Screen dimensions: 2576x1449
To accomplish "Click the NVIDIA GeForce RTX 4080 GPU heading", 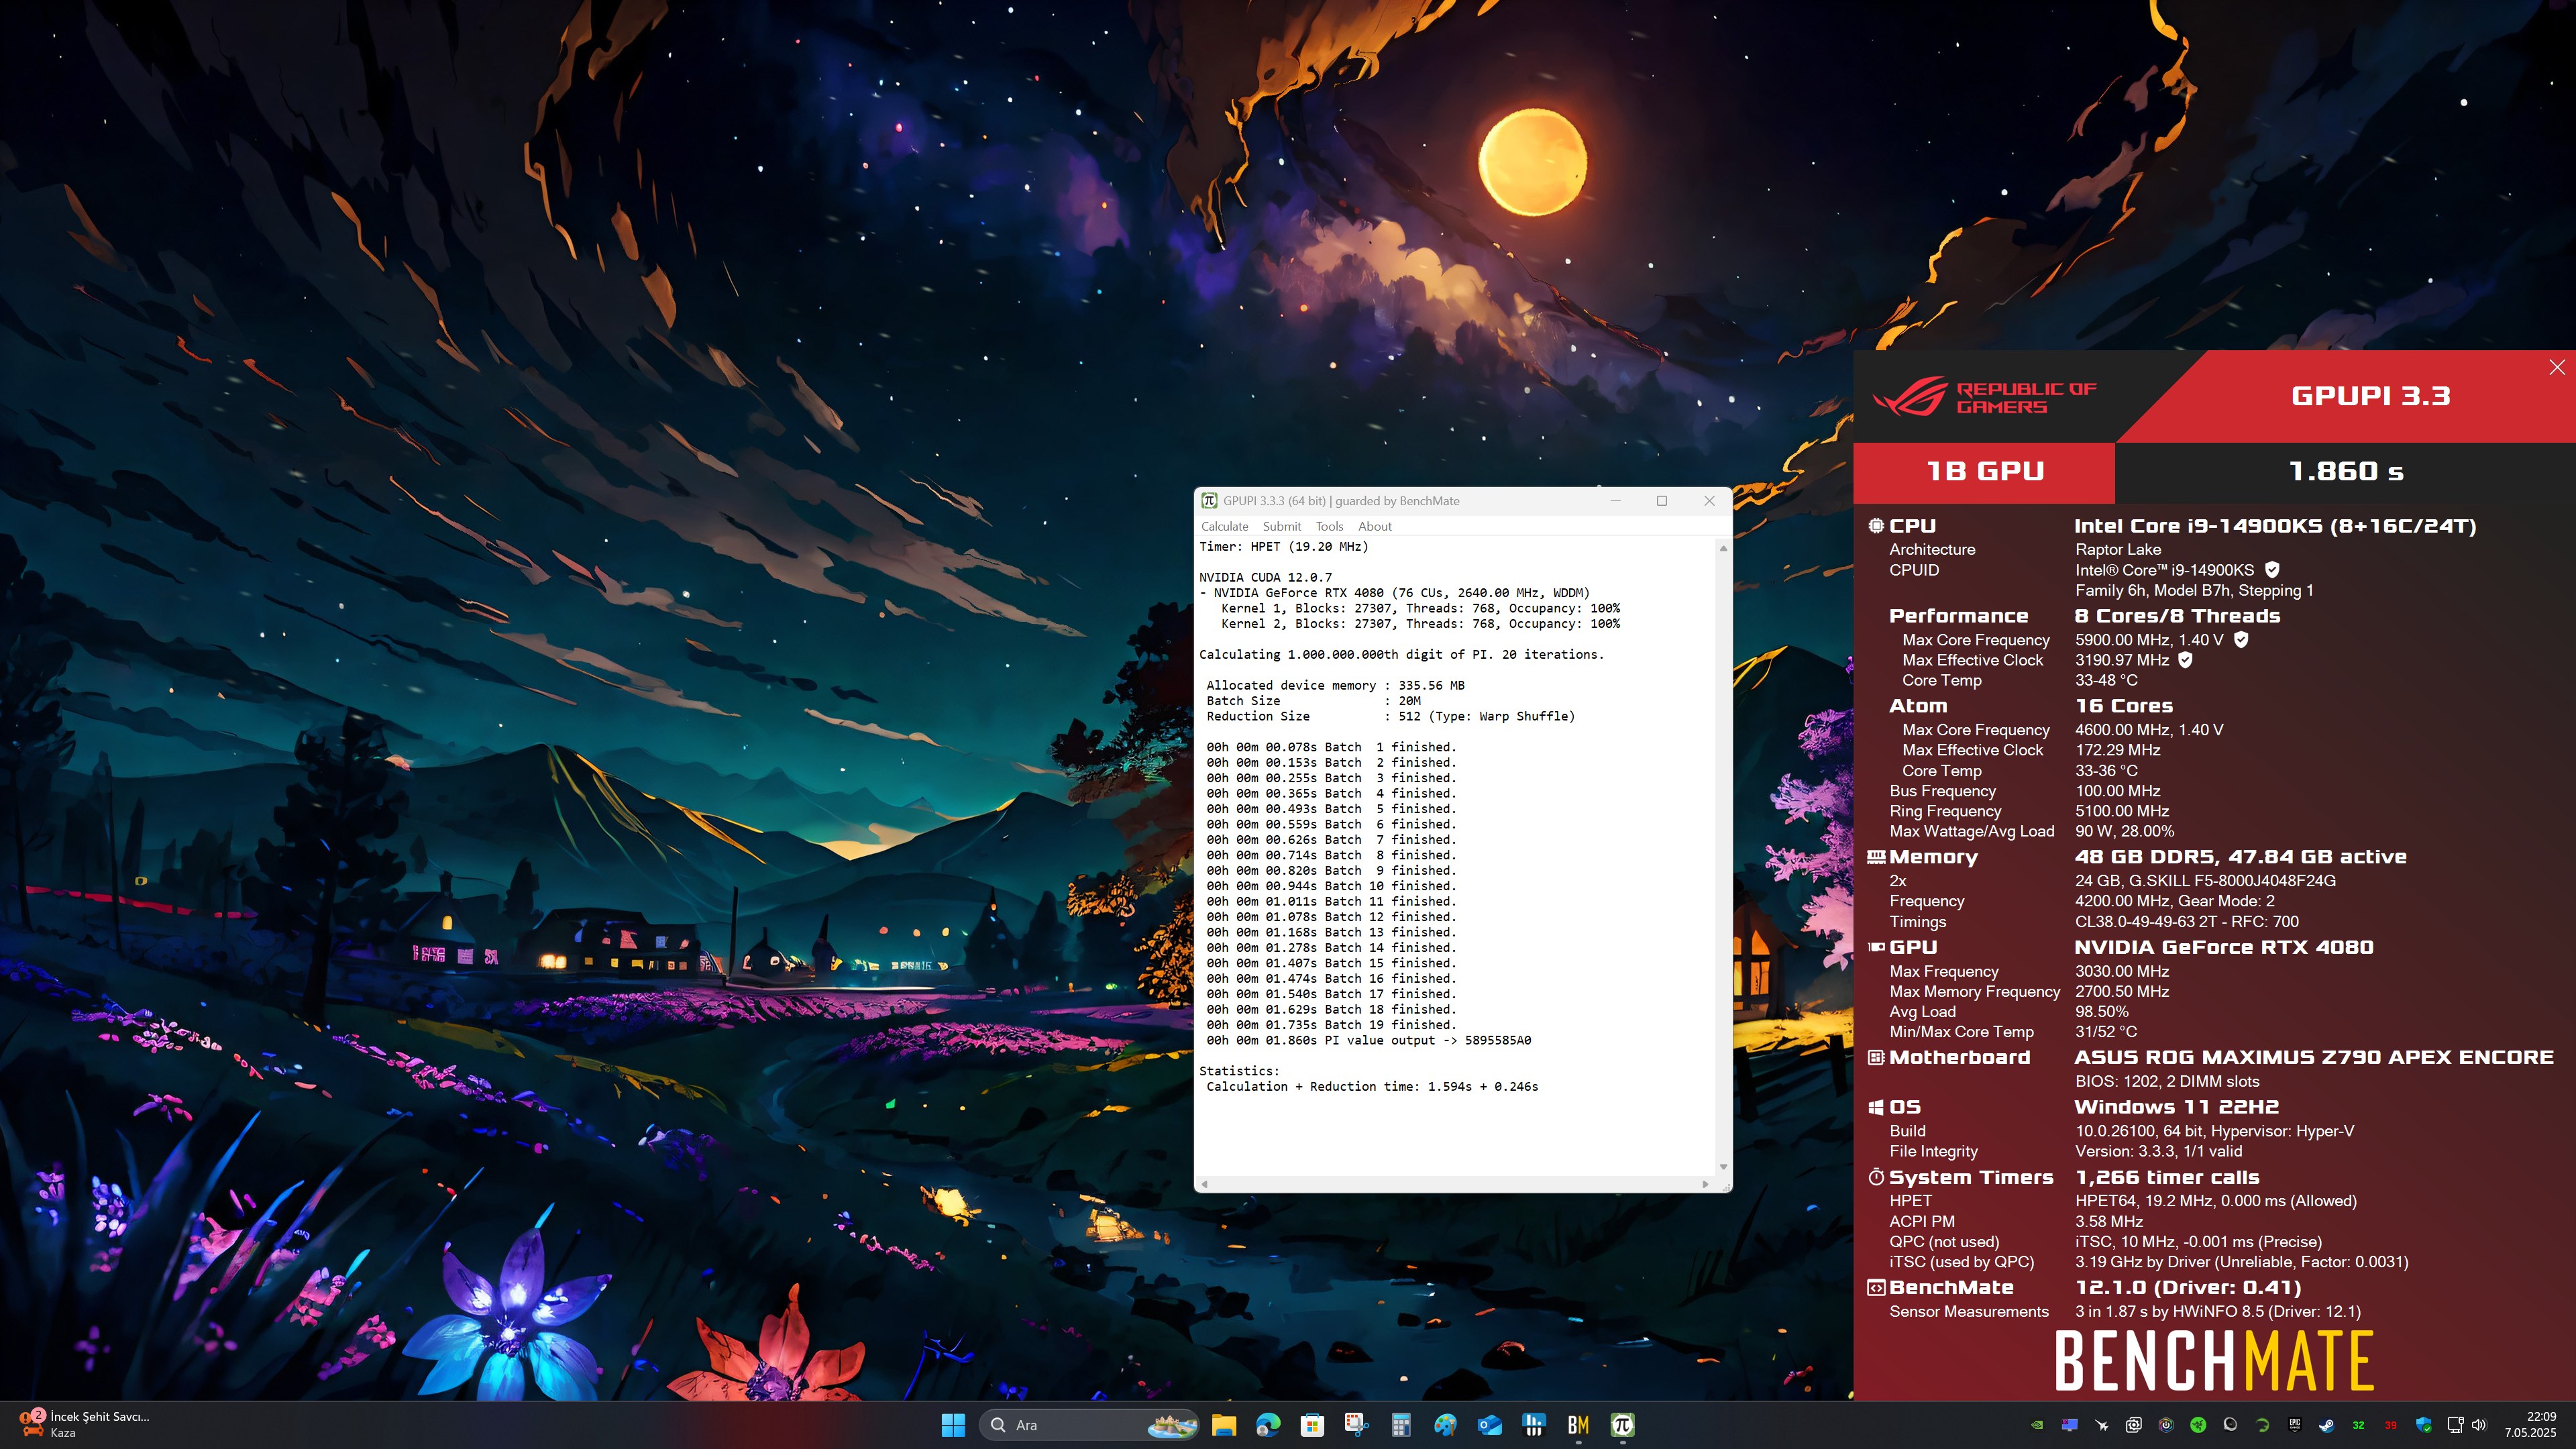I will 2223,947.
